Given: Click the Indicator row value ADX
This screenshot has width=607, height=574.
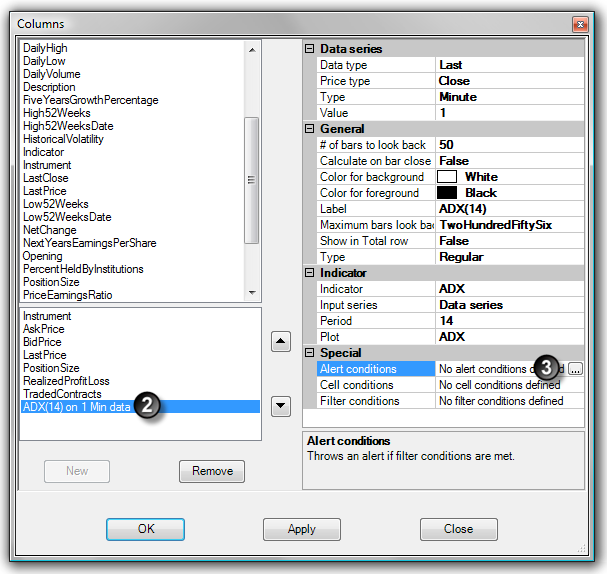Looking at the screenshot, I should coord(509,289).
